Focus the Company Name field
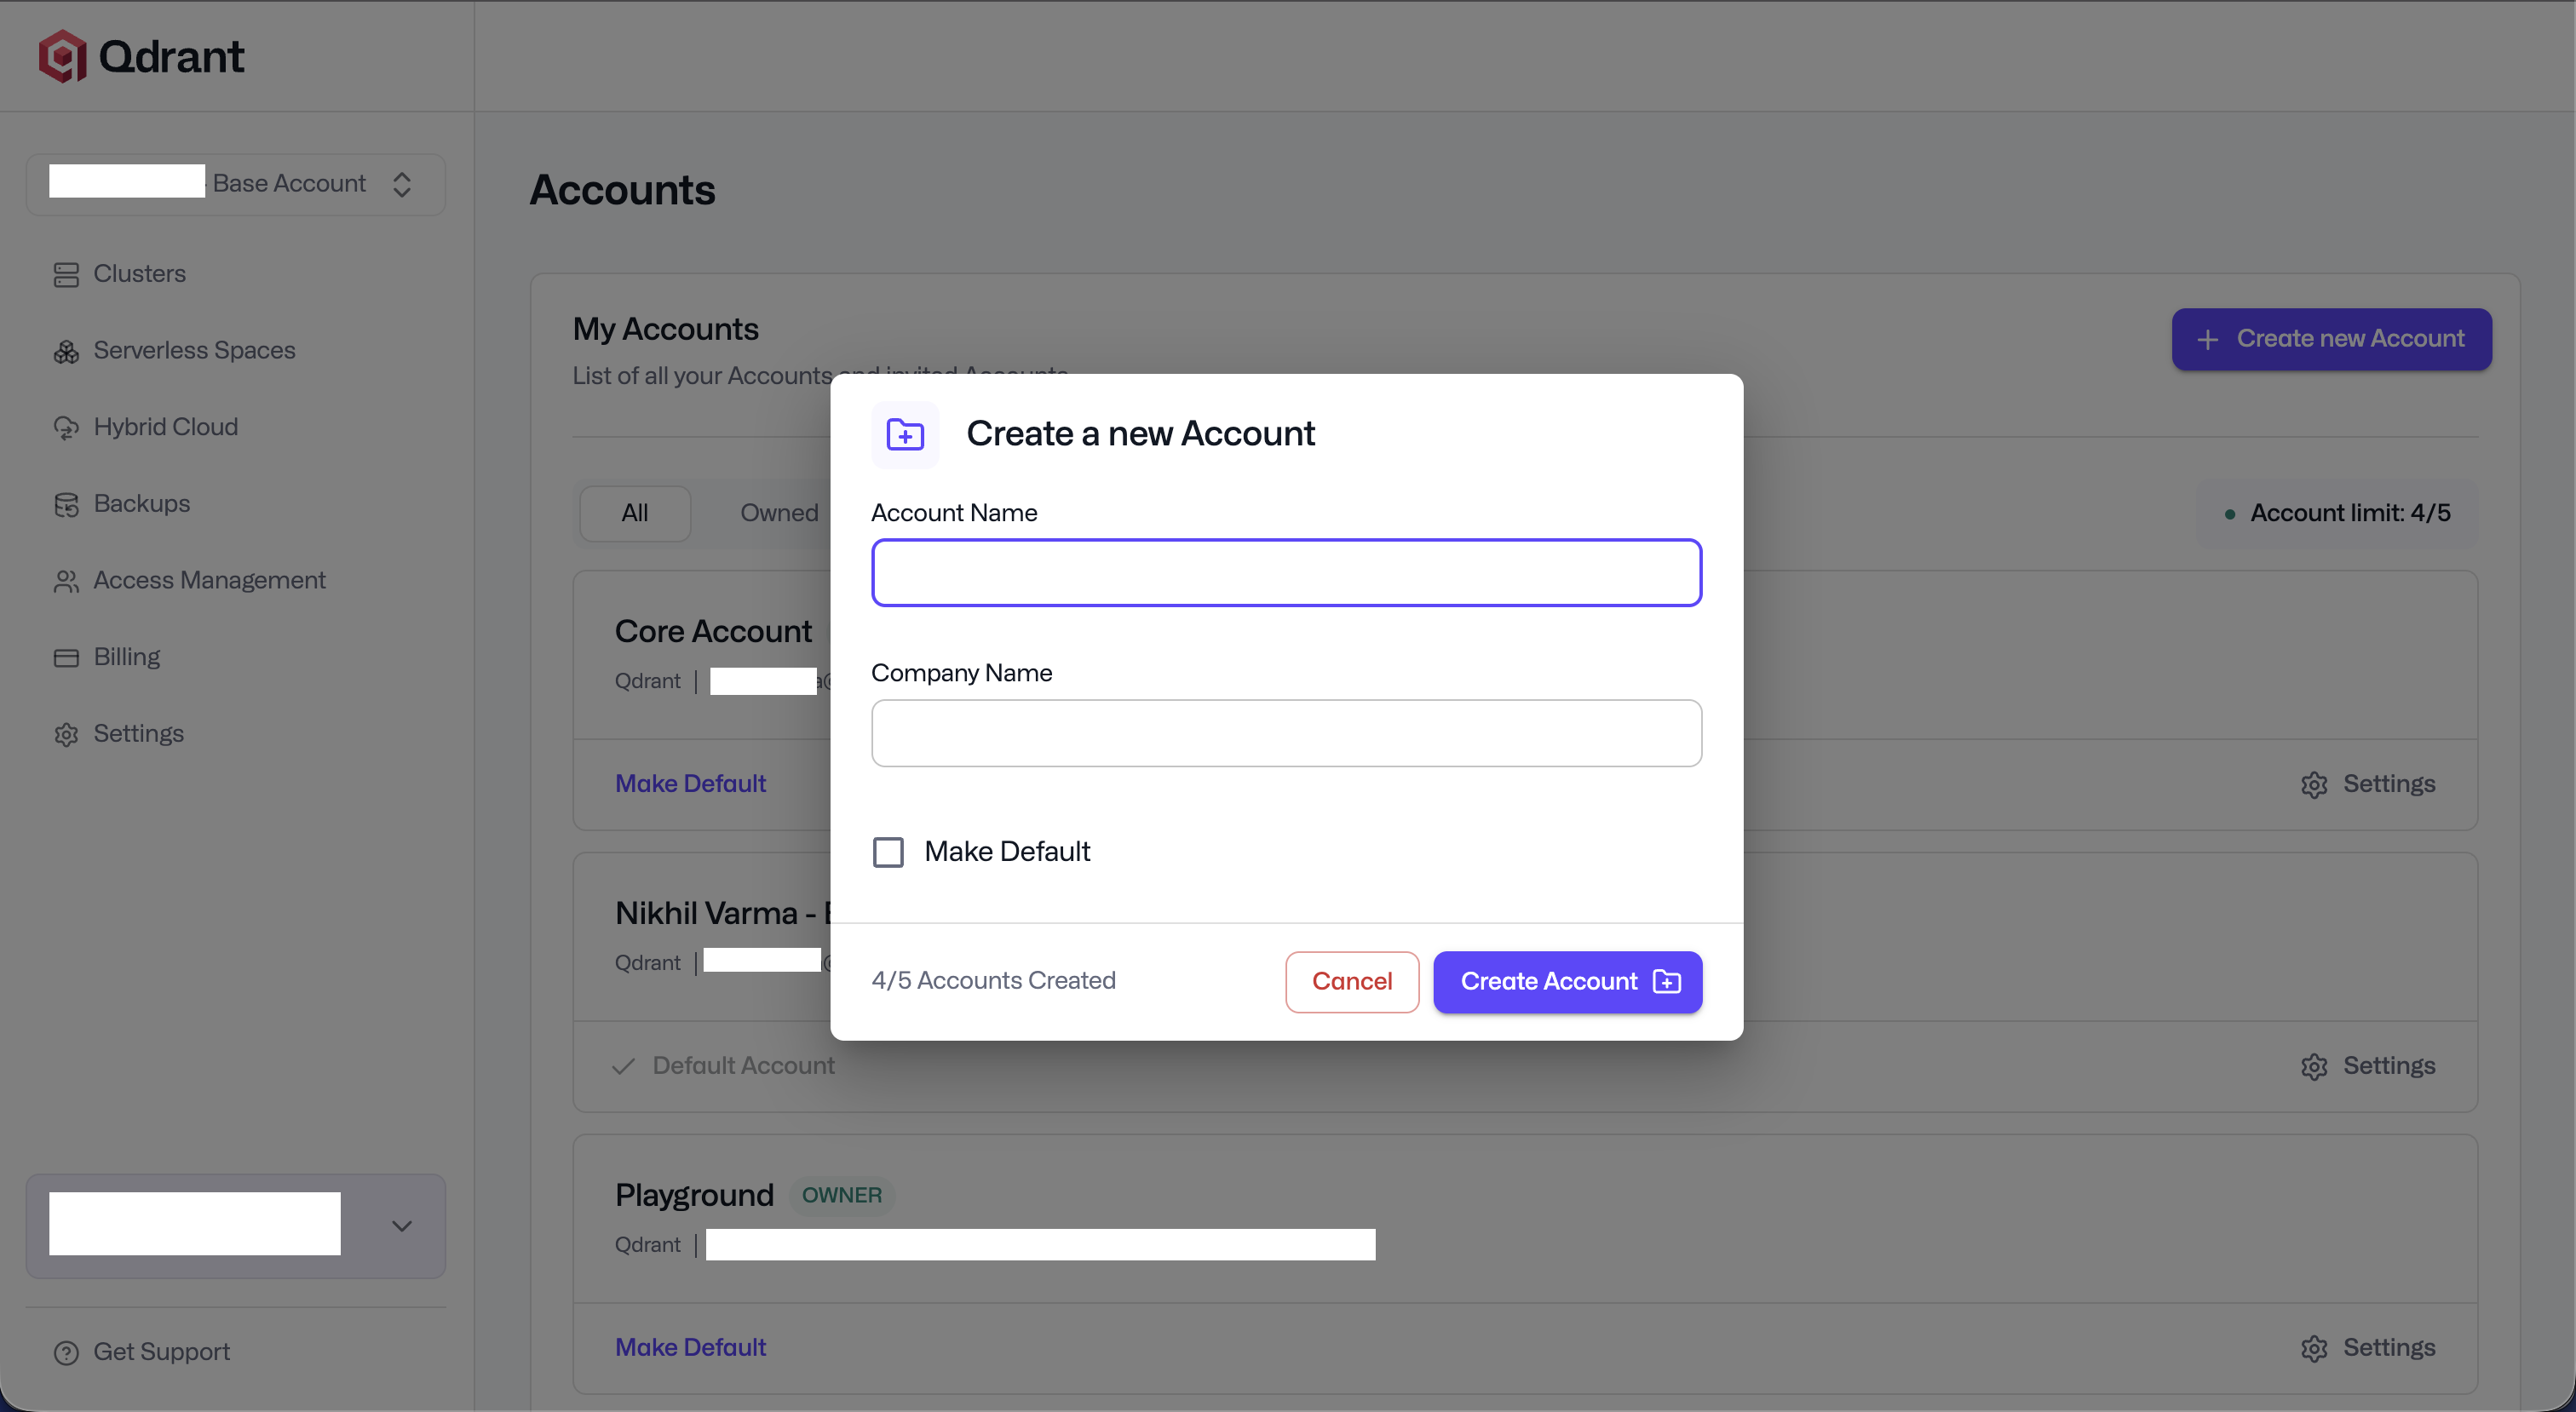This screenshot has width=2576, height=1412. point(1286,733)
